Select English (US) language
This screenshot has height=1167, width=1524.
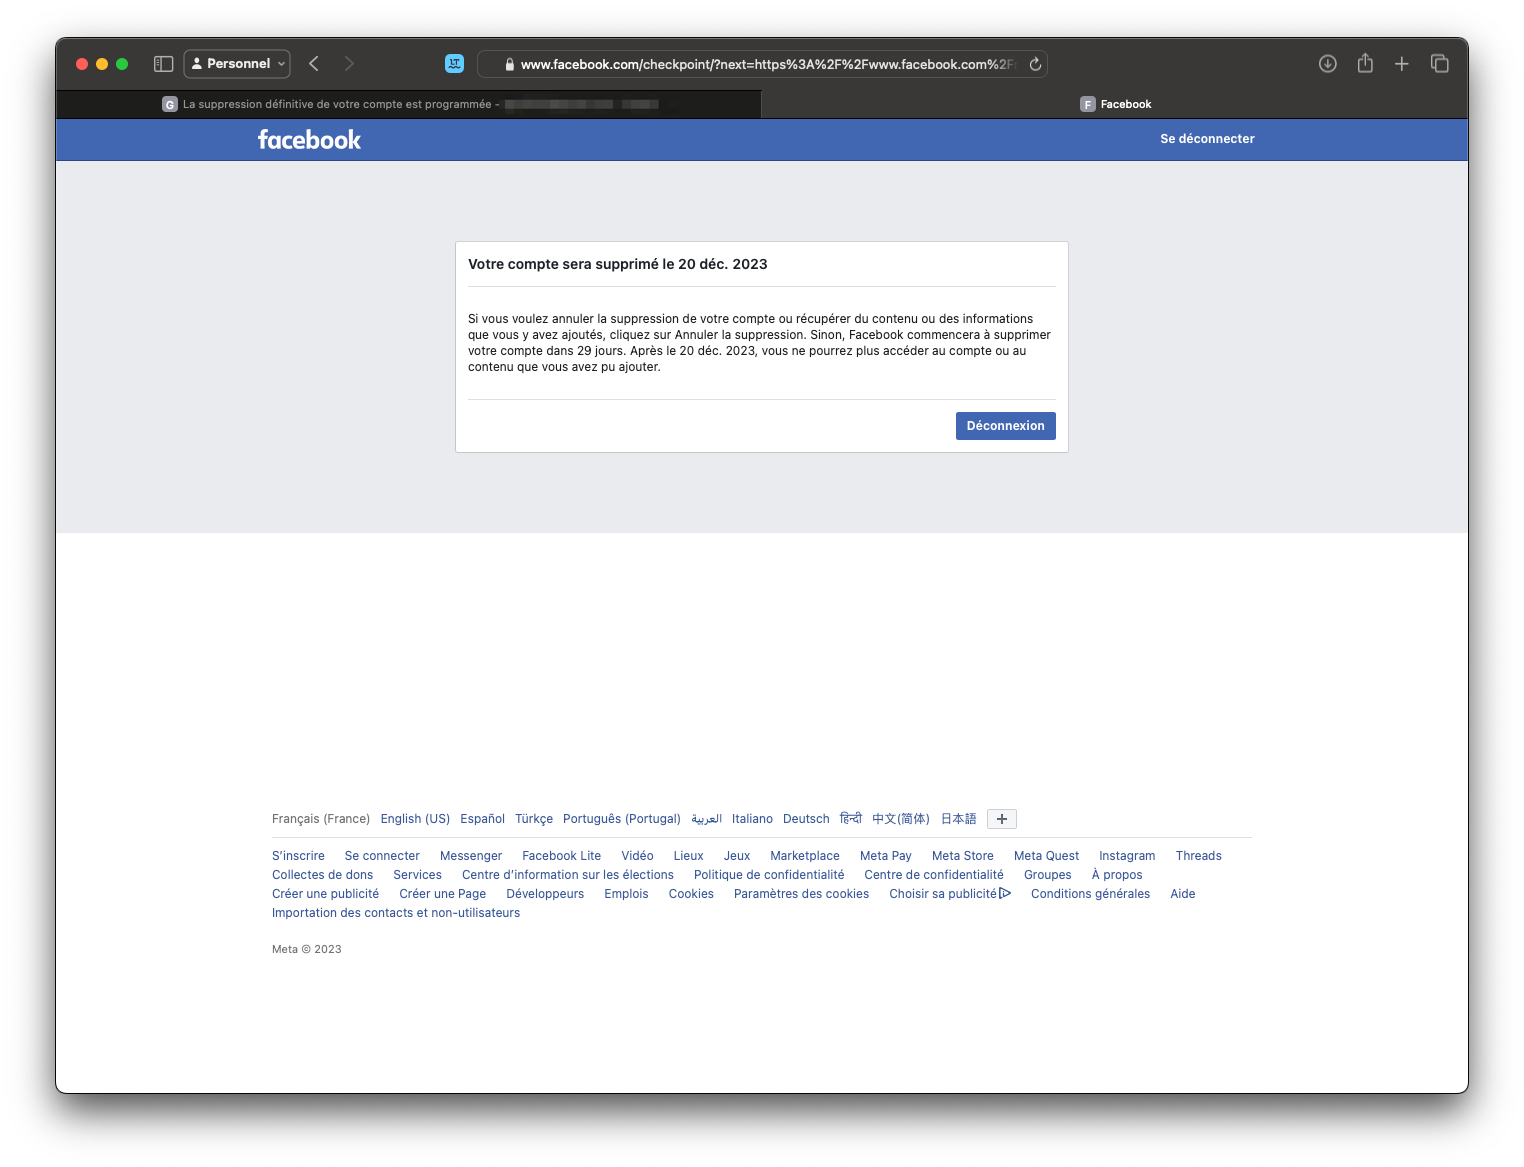[415, 819]
